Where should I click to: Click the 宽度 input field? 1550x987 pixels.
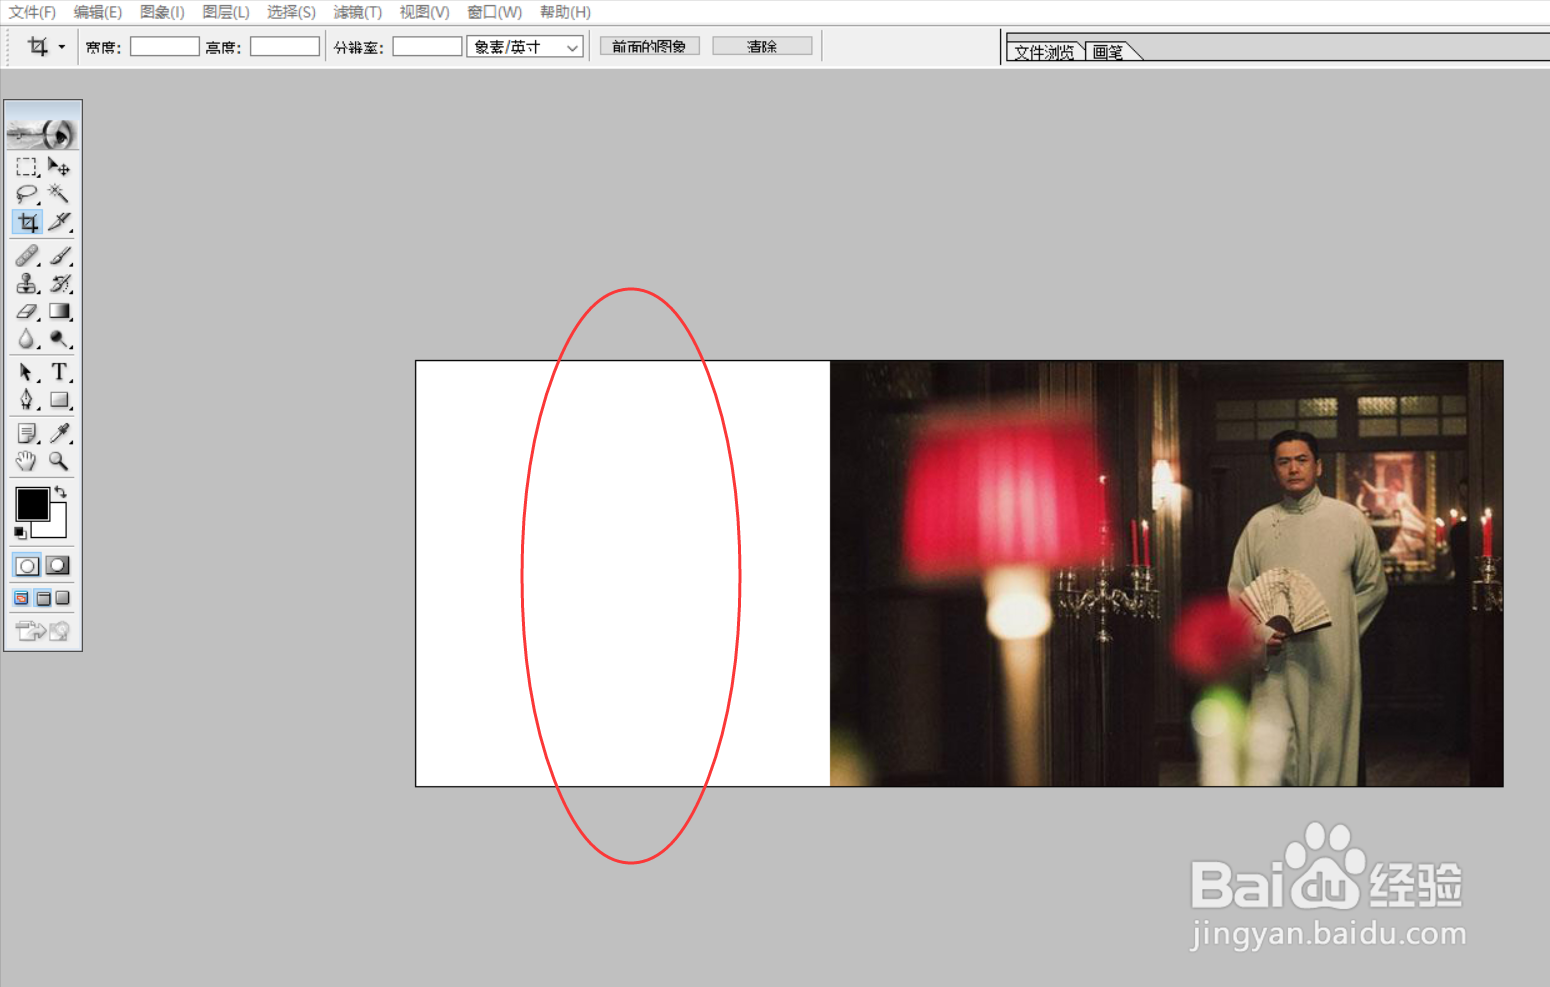pos(165,47)
